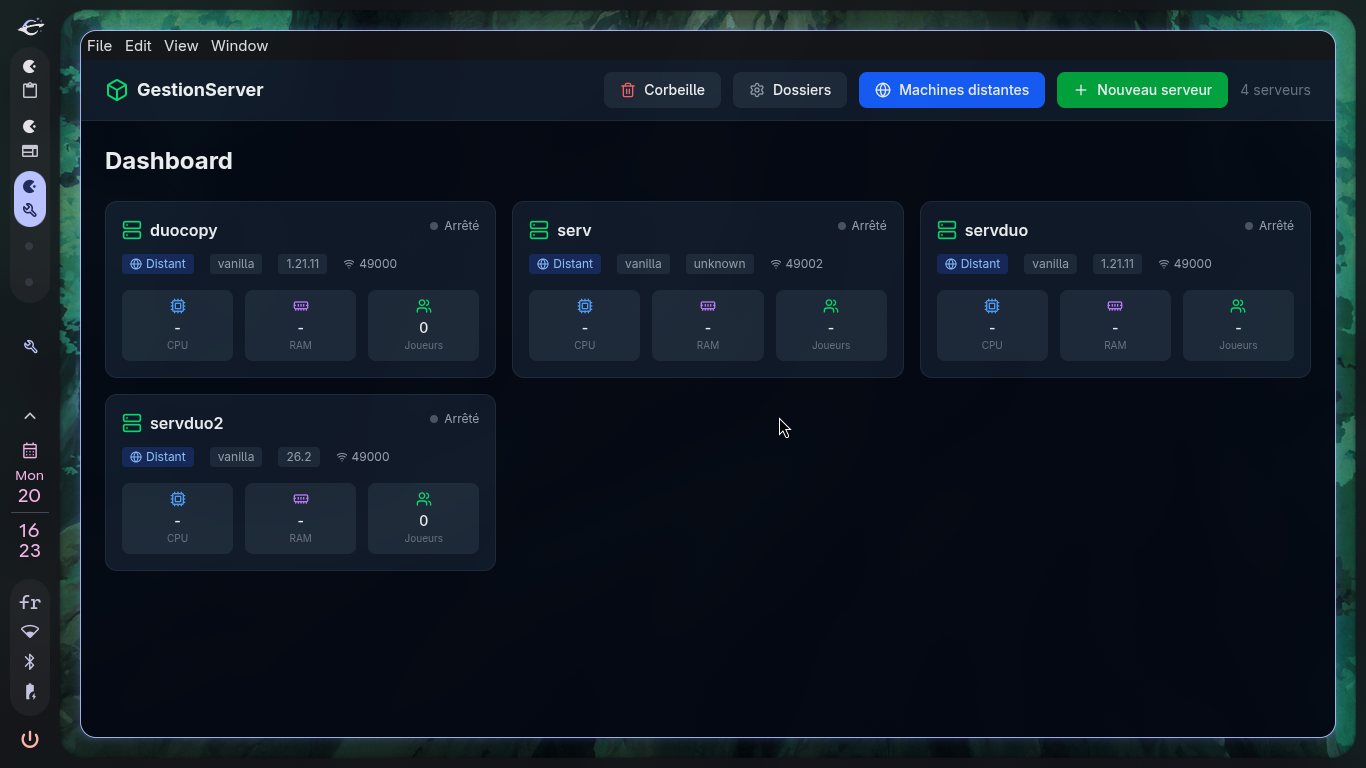This screenshot has width=1366, height=768.
Task: Click Machines distantes button
Action: tap(952, 90)
